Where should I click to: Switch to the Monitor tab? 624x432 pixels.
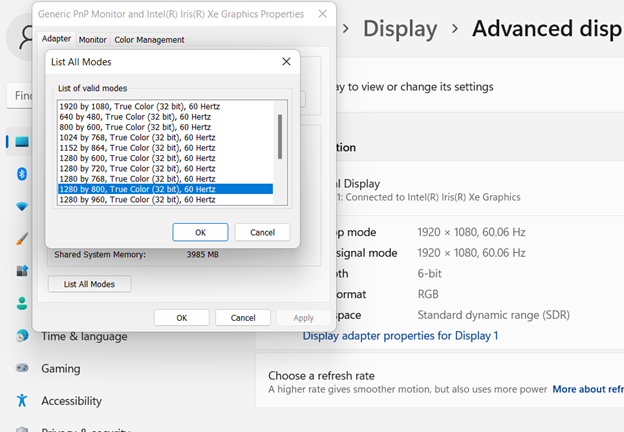pyautogui.click(x=92, y=40)
